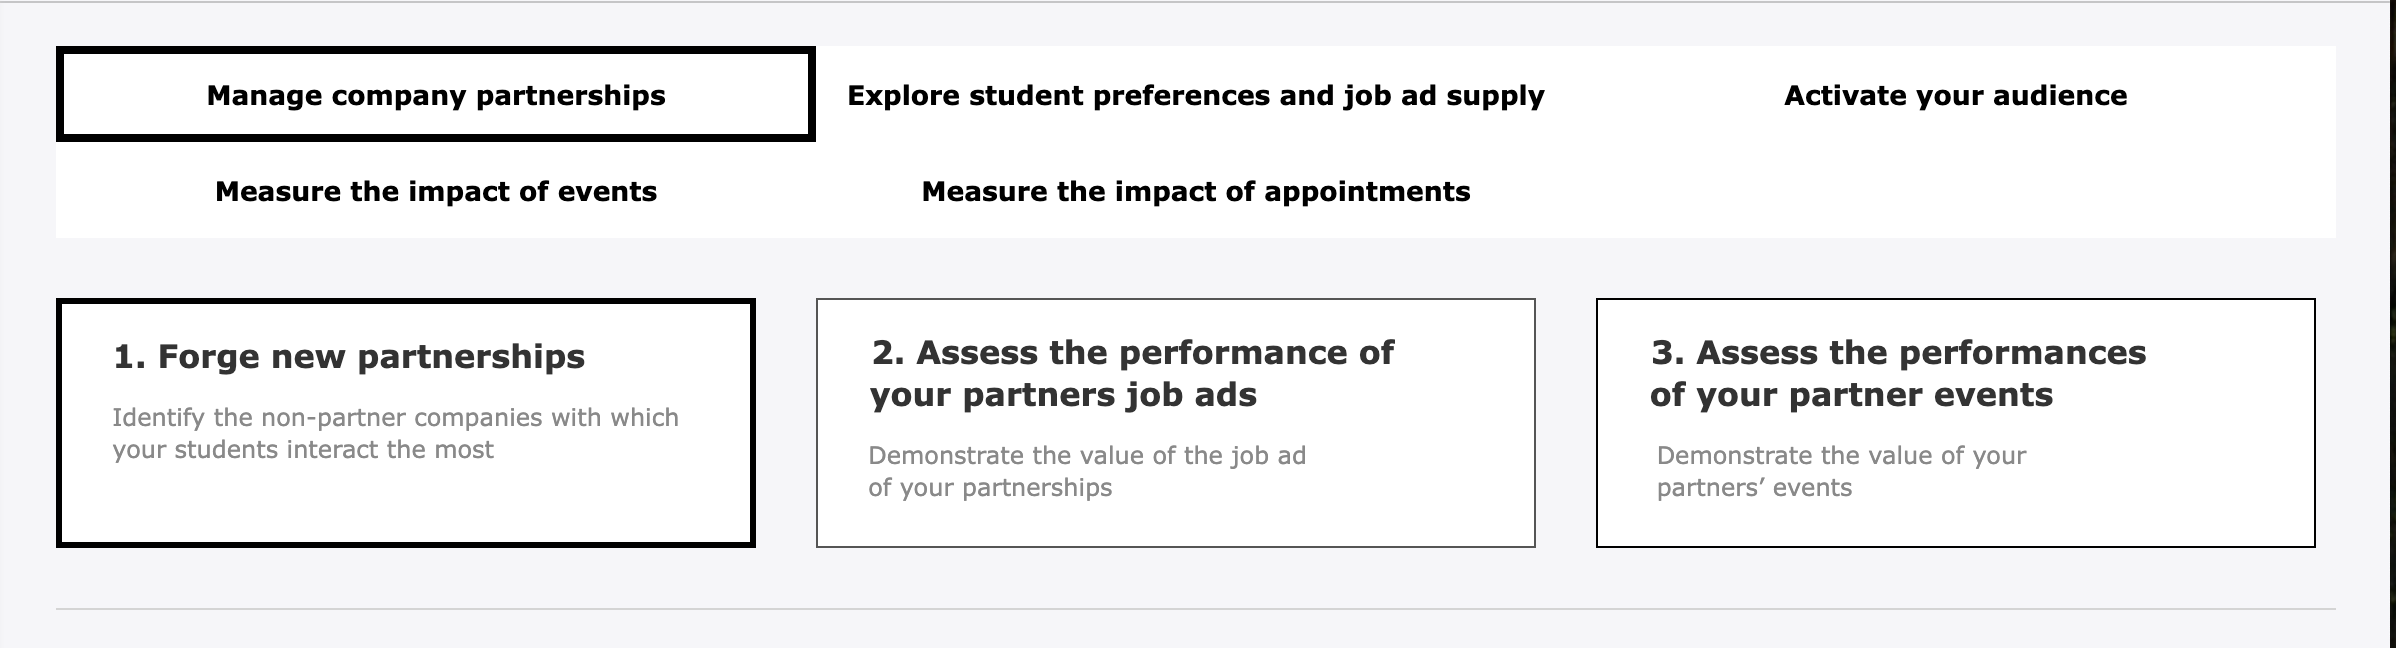The height and width of the screenshot is (648, 2396).
Task: Click the '1. Forge new partnerships' heading
Action: click(x=349, y=356)
